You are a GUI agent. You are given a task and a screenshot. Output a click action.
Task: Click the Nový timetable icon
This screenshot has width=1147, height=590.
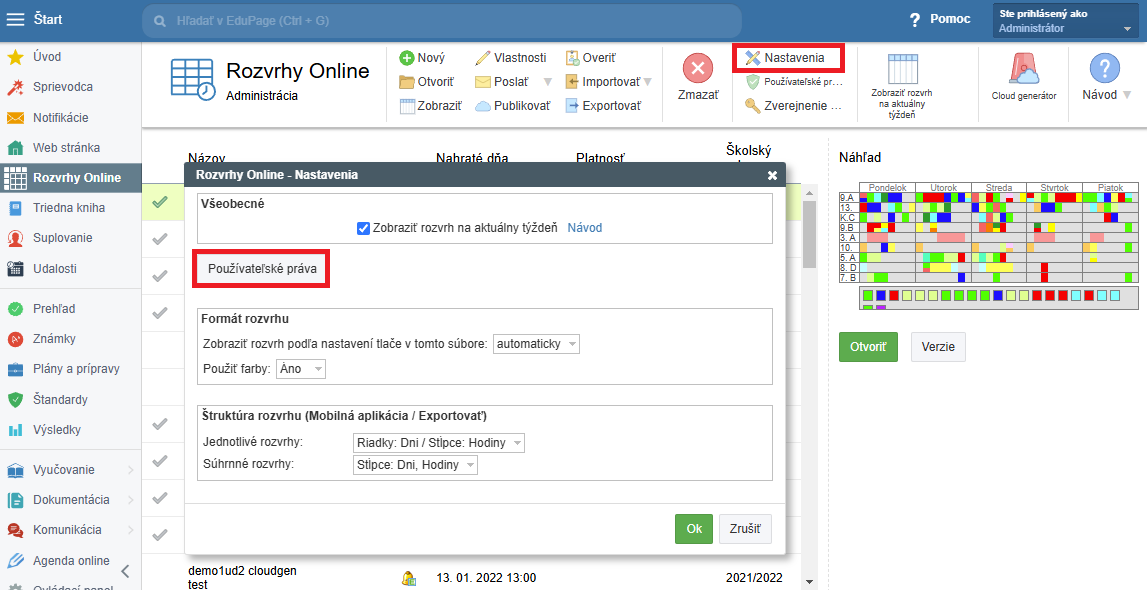(407, 58)
